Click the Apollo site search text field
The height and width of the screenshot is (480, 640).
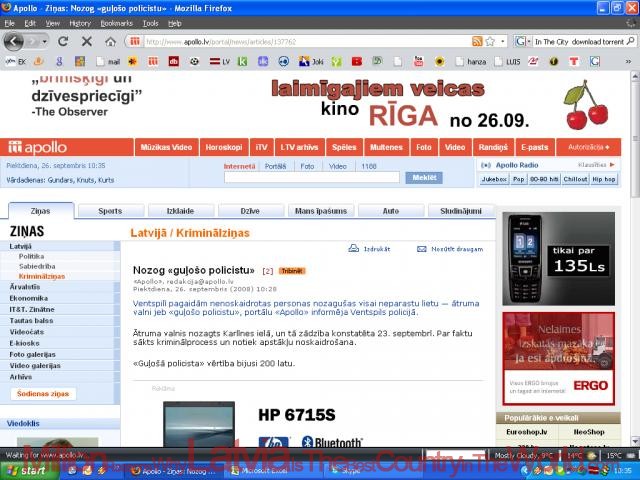point(311,178)
